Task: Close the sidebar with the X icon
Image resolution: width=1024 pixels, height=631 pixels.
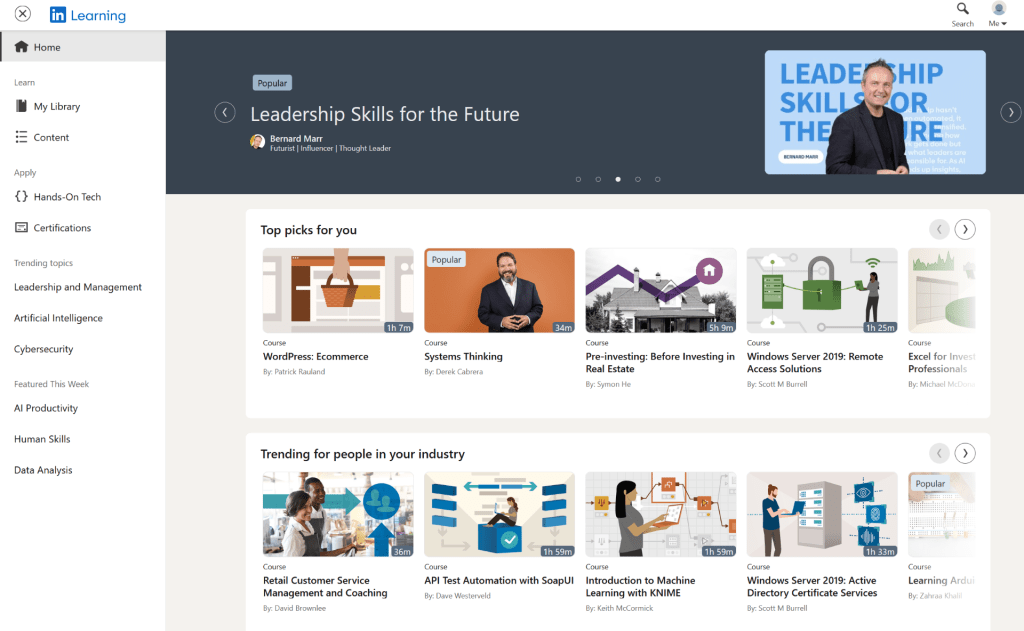Action: point(23,14)
